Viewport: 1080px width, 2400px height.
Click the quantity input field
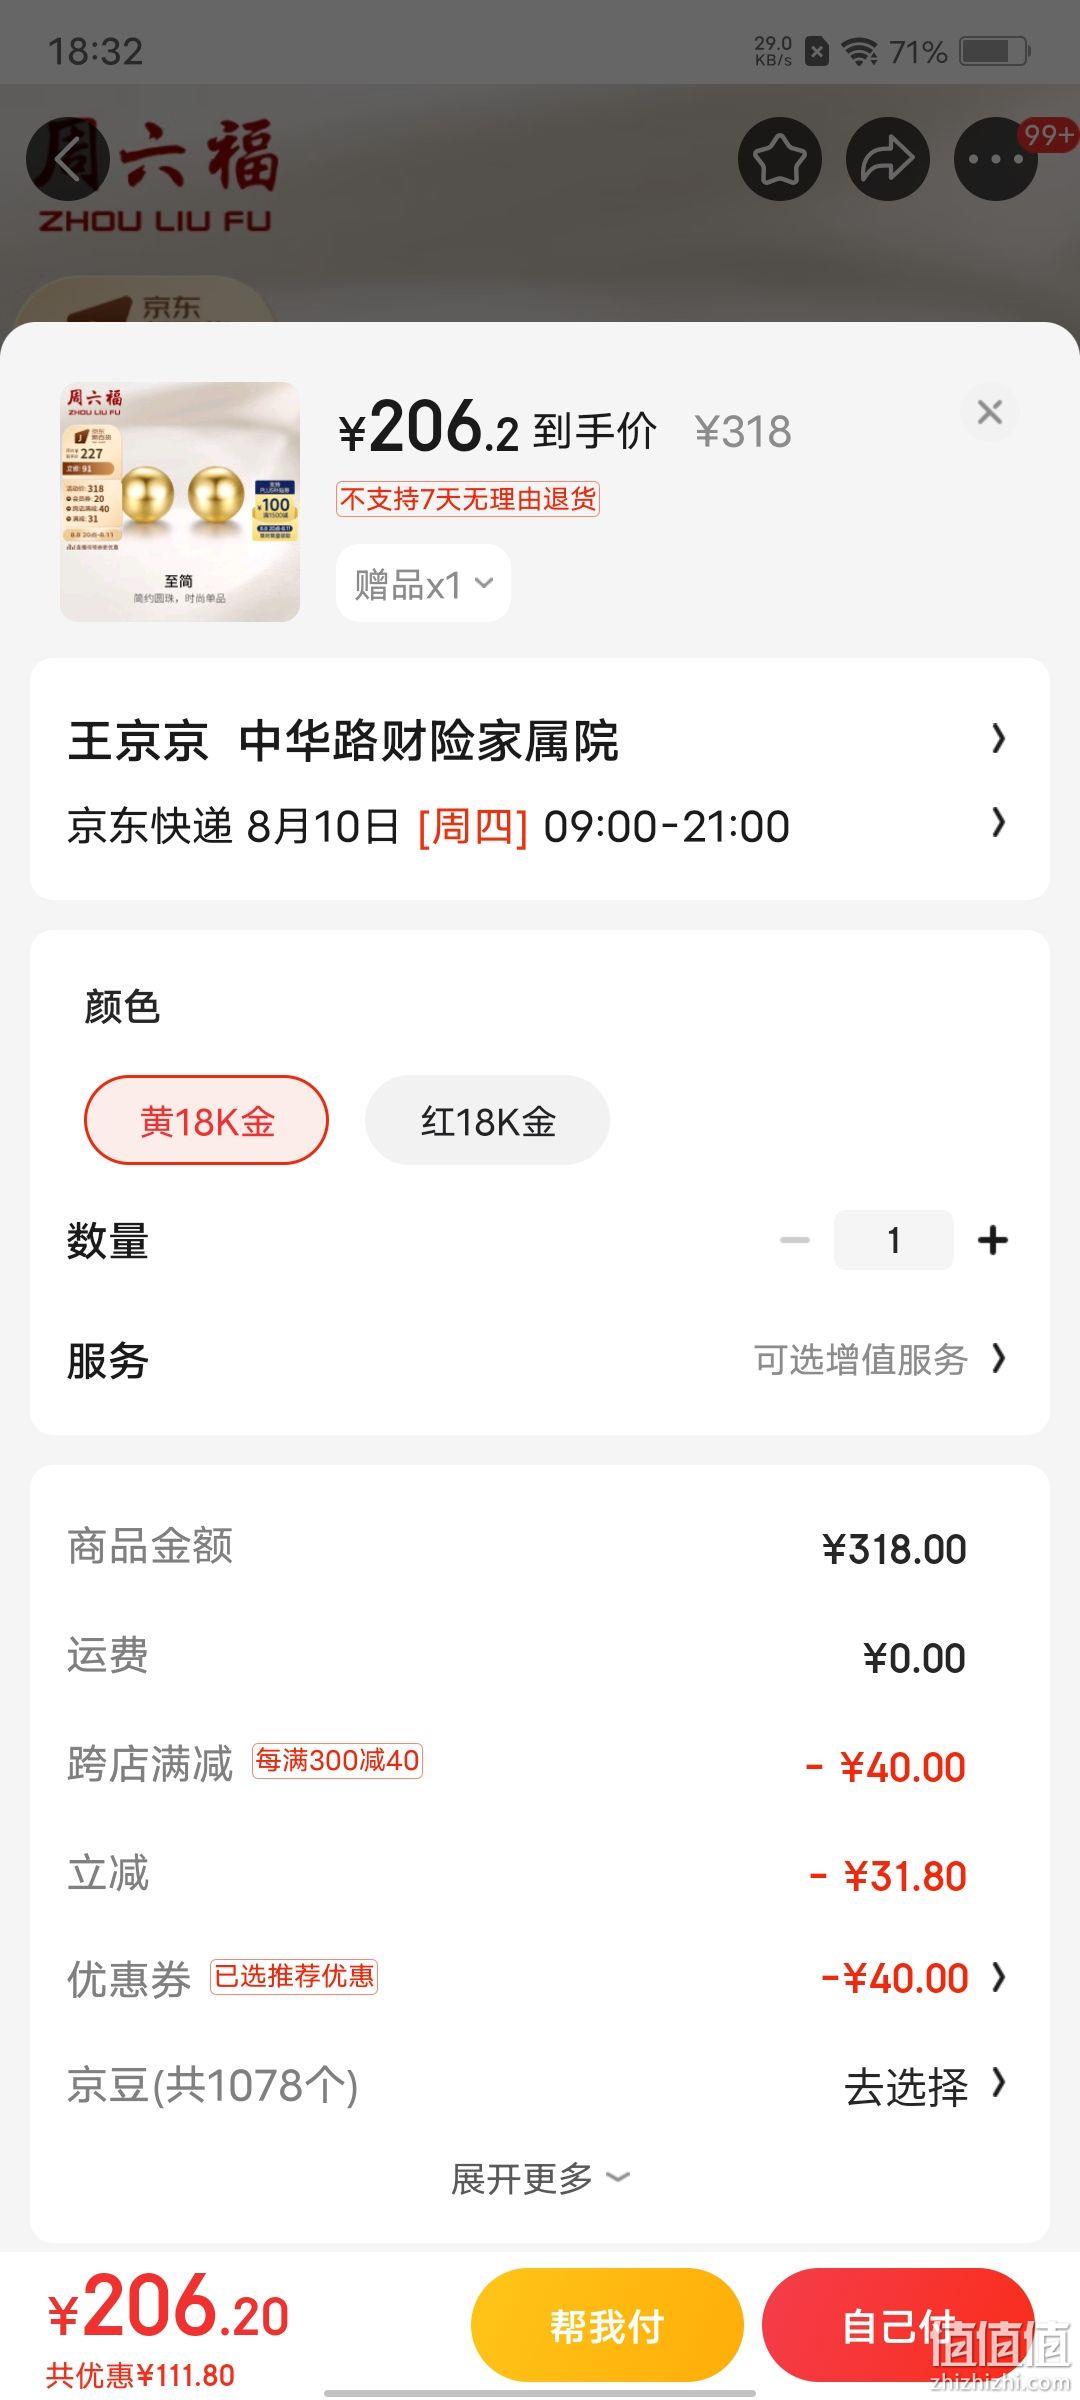click(893, 1240)
